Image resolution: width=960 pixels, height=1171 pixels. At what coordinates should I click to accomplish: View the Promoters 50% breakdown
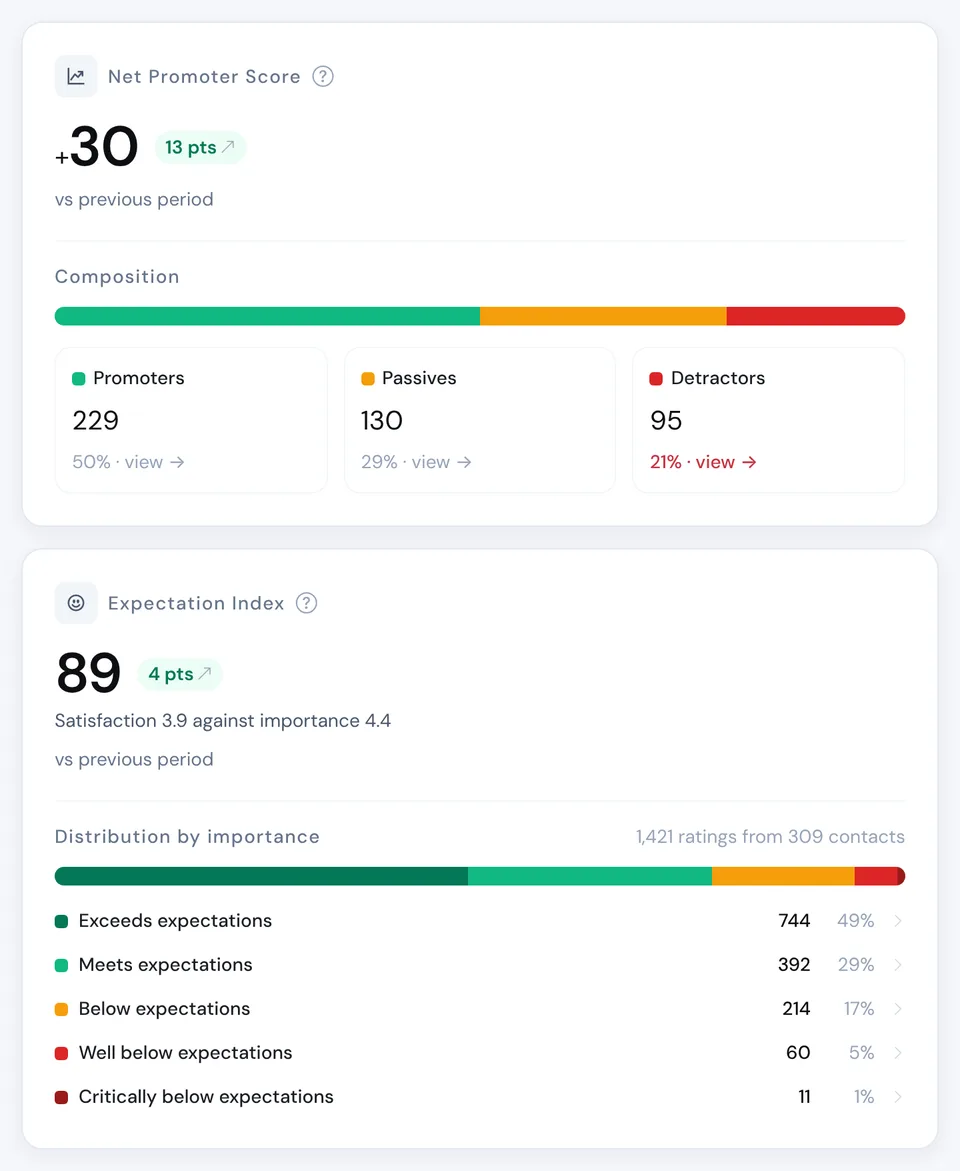click(x=128, y=462)
